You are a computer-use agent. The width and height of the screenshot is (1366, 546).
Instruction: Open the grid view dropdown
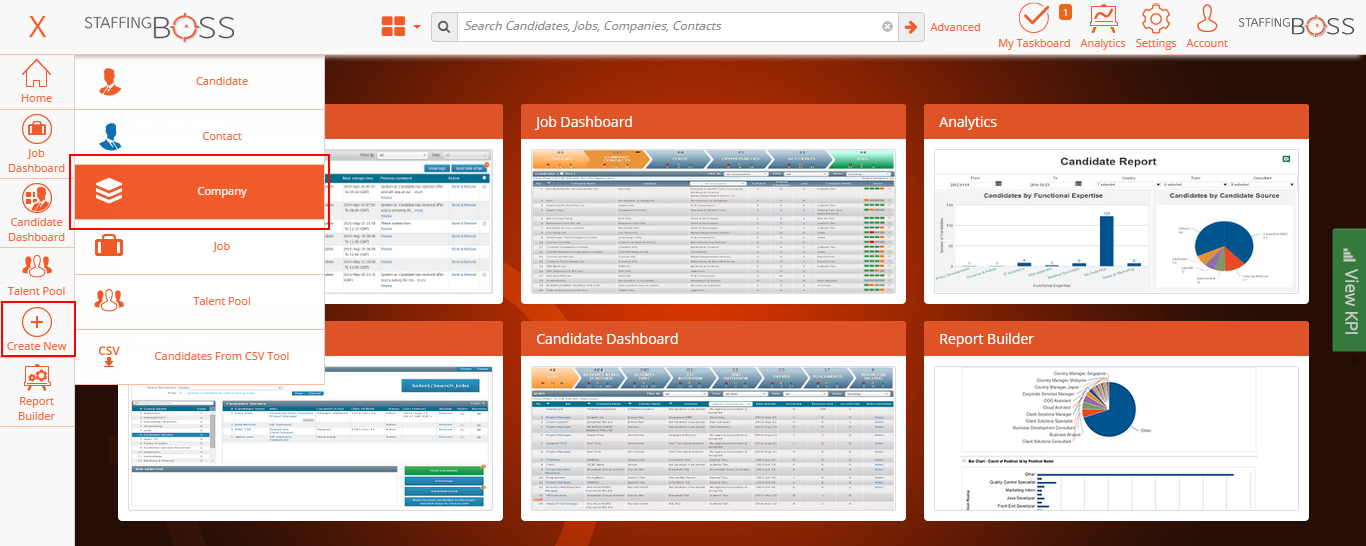(x=401, y=27)
